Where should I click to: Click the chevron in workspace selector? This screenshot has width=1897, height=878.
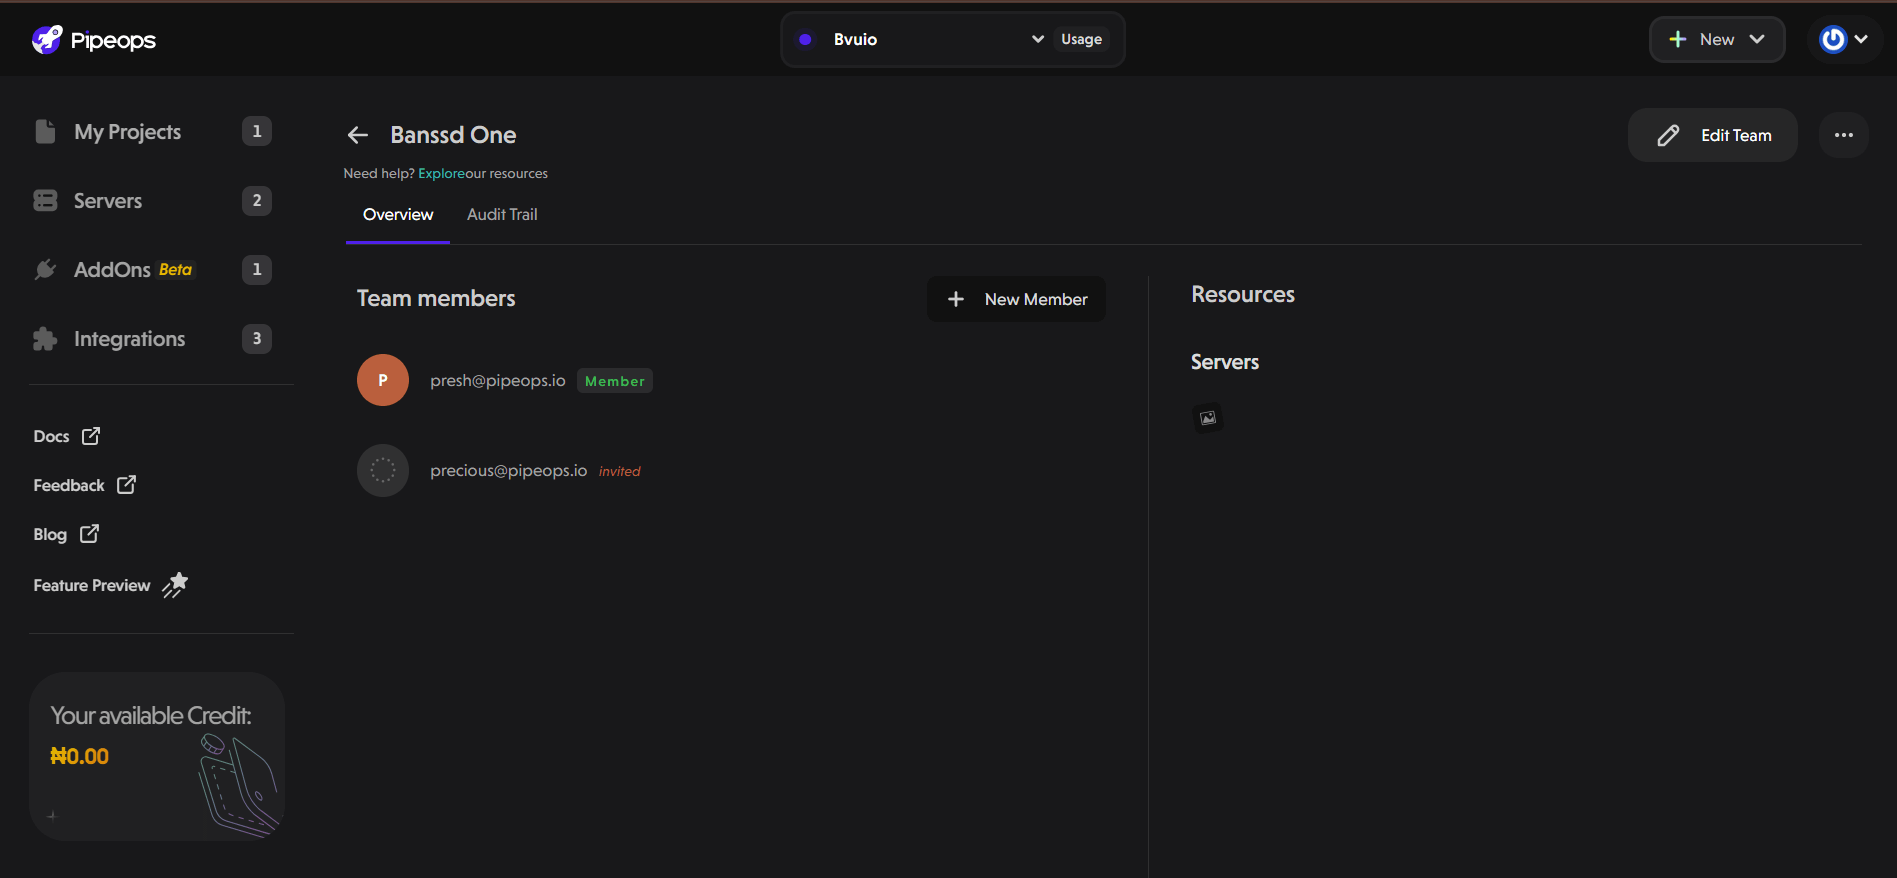click(1038, 39)
